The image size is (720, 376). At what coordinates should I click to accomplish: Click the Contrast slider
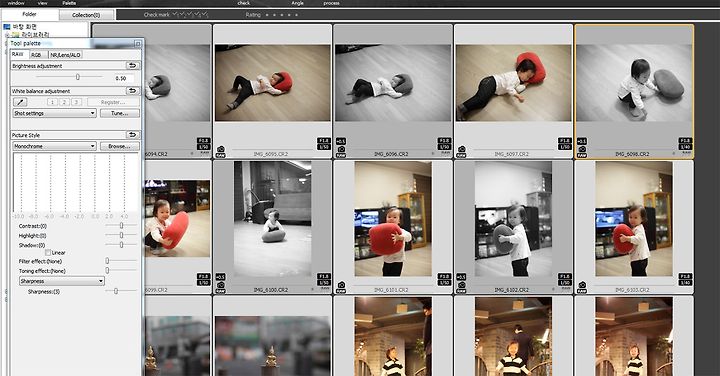[121, 225]
